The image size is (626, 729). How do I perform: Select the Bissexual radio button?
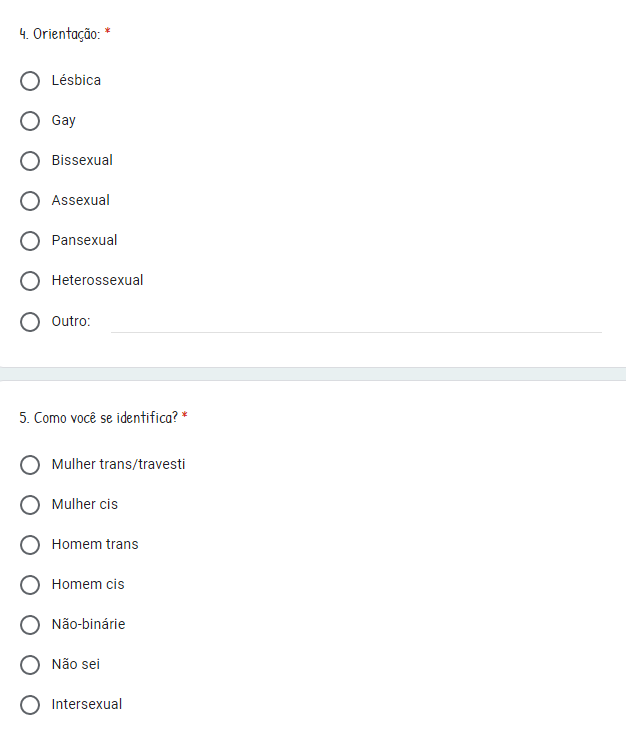point(30,160)
